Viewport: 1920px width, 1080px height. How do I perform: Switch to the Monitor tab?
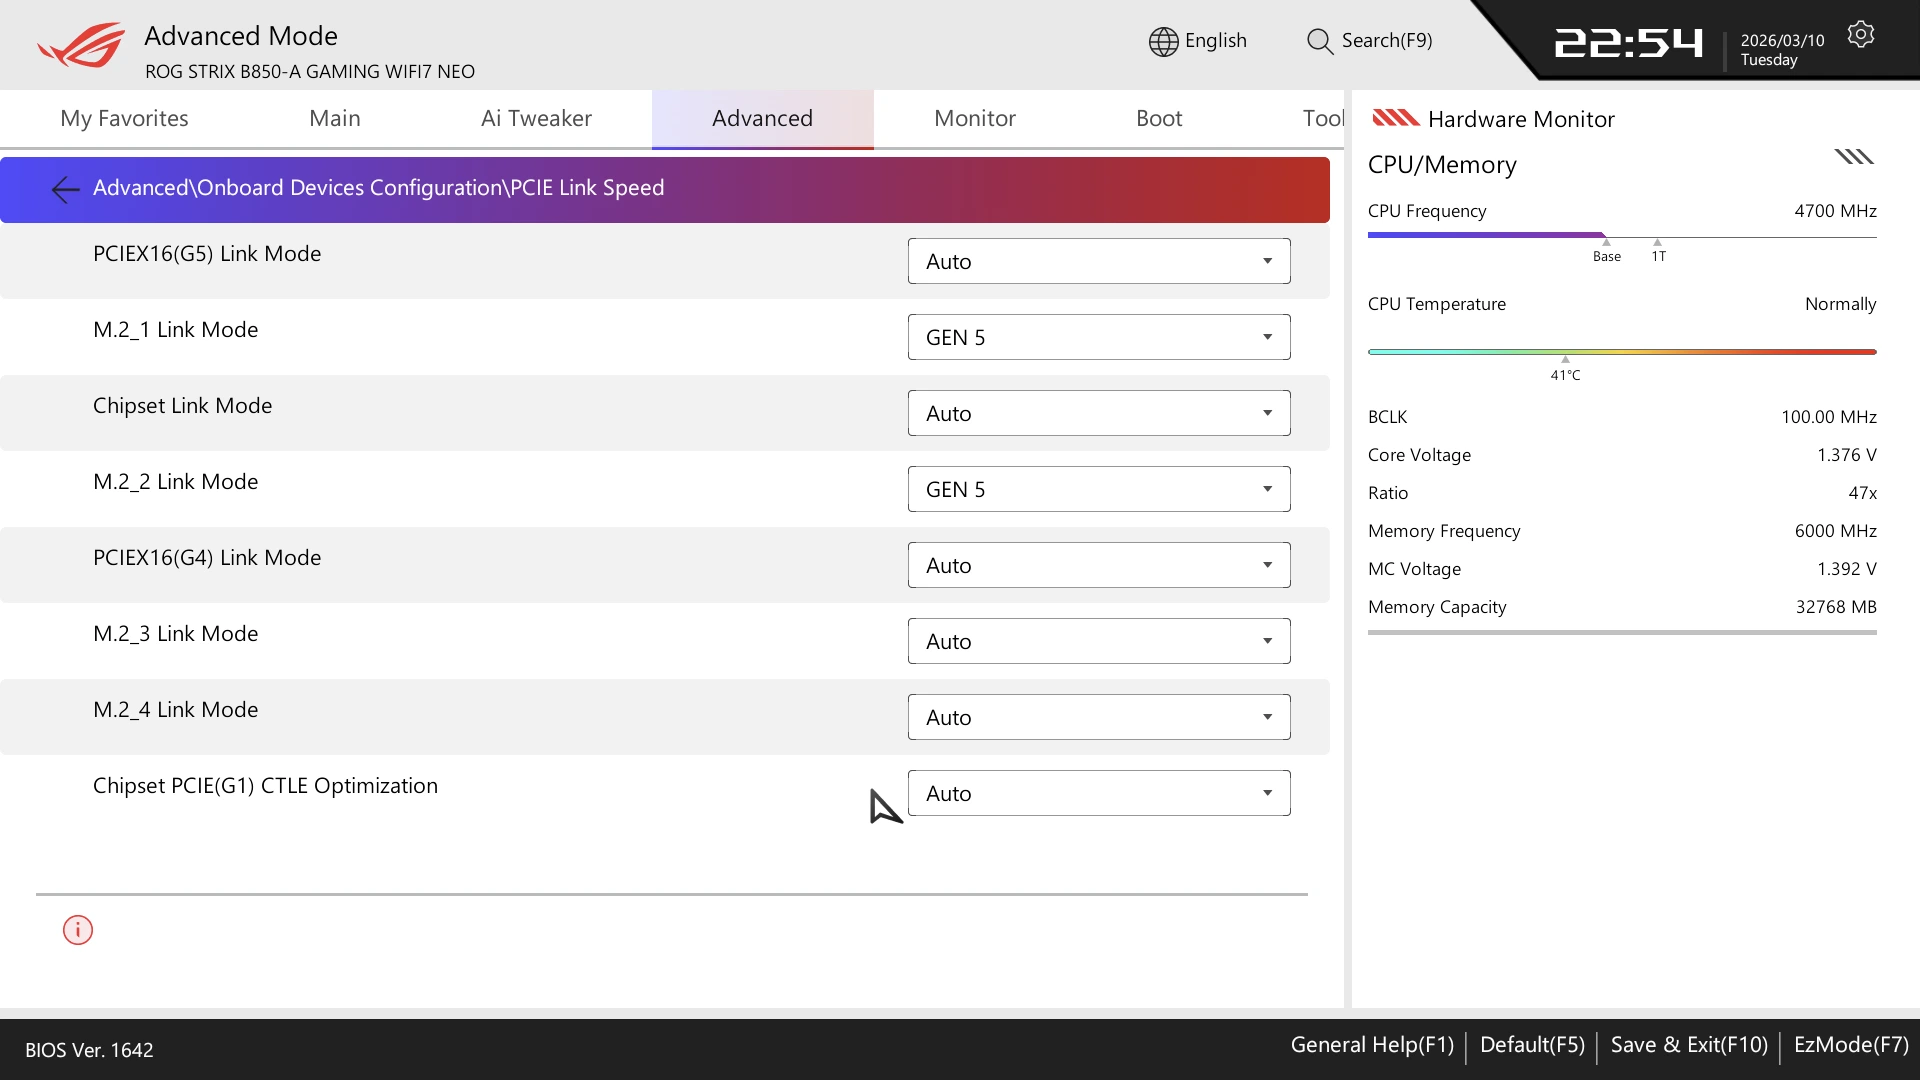(974, 118)
